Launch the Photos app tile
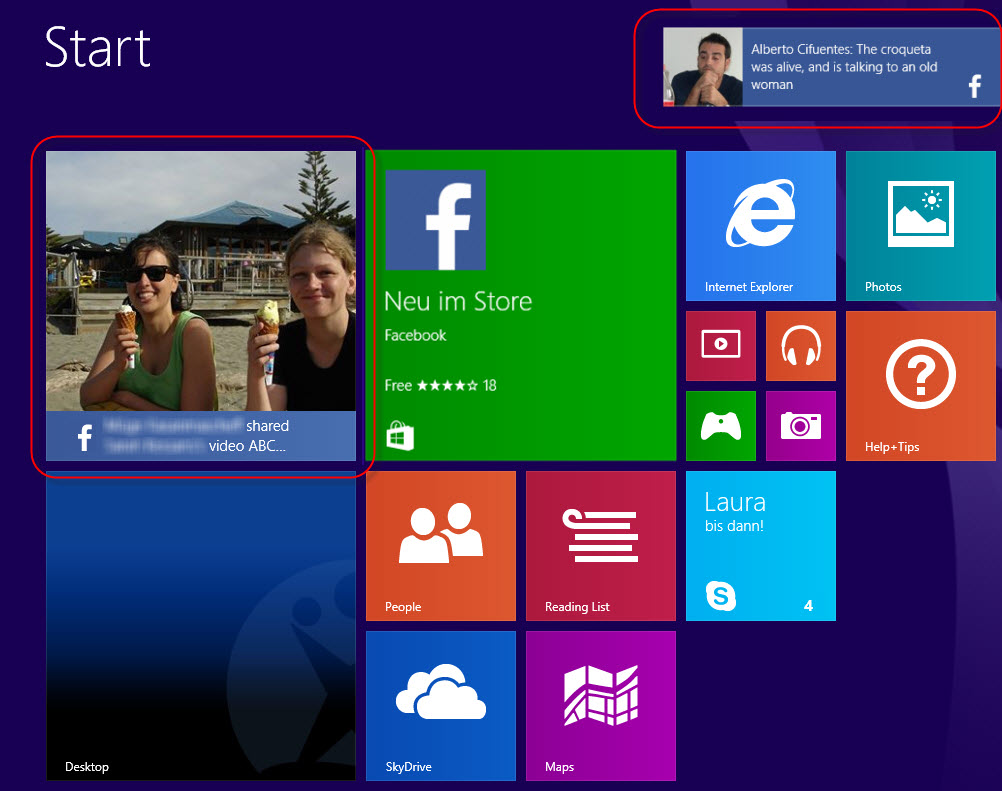The width and height of the screenshot is (1002, 791). pos(920,225)
